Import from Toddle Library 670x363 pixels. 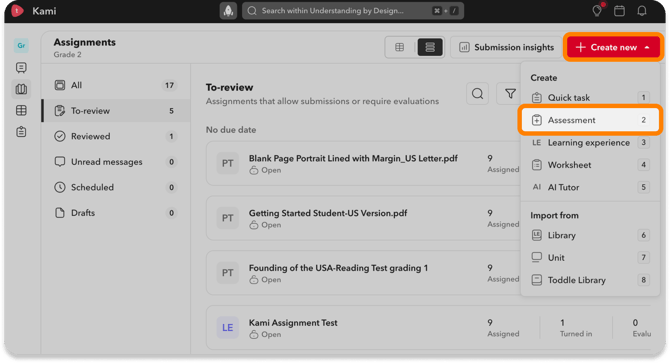tap(590, 280)
